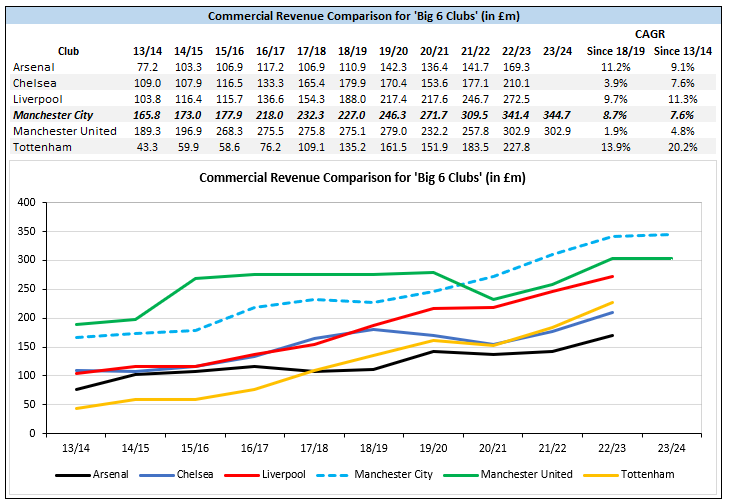
Task: Select the Manchester United legend entry
Action: (508, 474)
